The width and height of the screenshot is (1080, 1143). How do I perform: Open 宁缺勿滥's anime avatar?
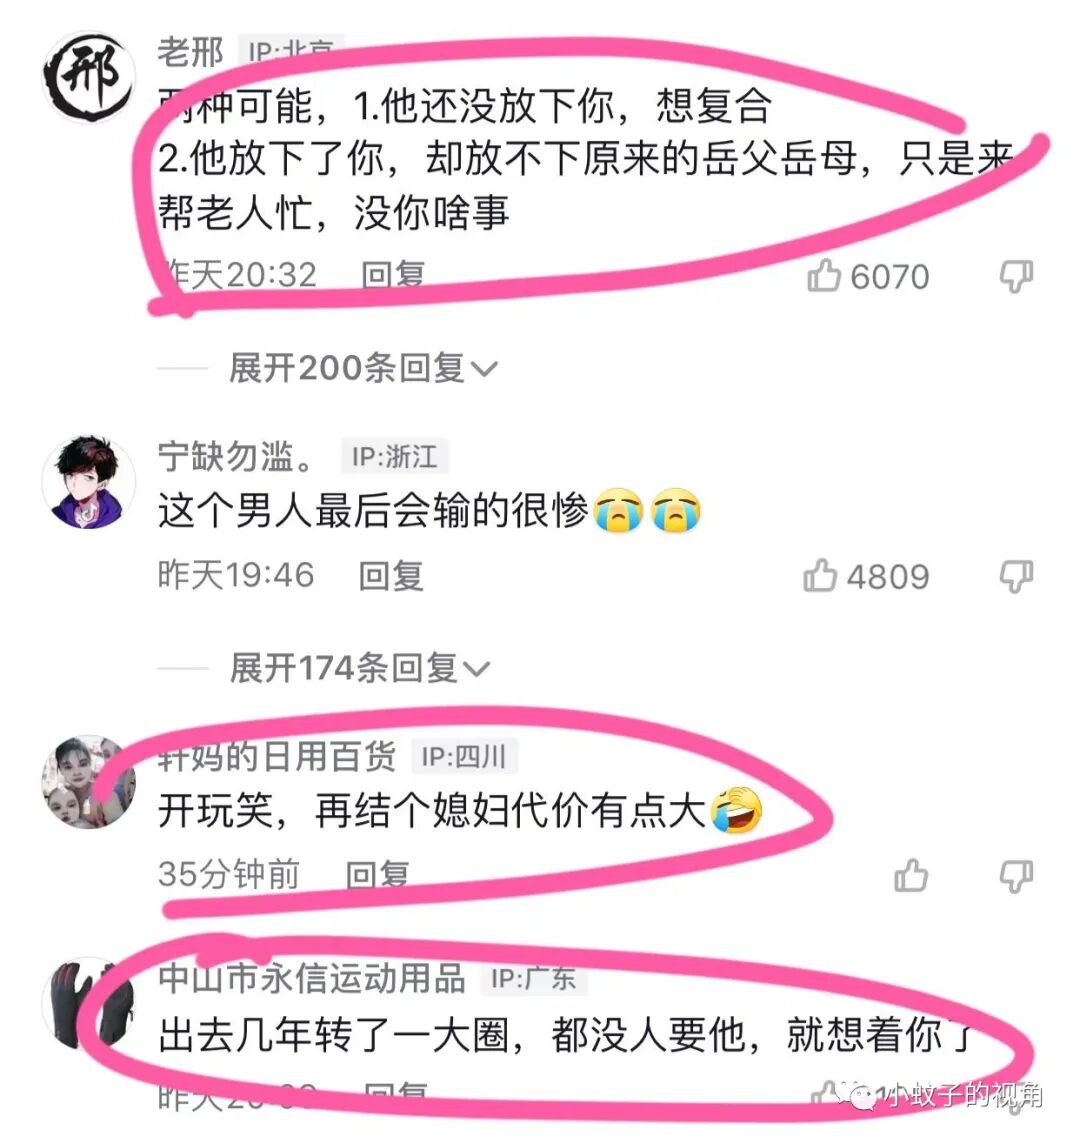[x=89, y=482]
